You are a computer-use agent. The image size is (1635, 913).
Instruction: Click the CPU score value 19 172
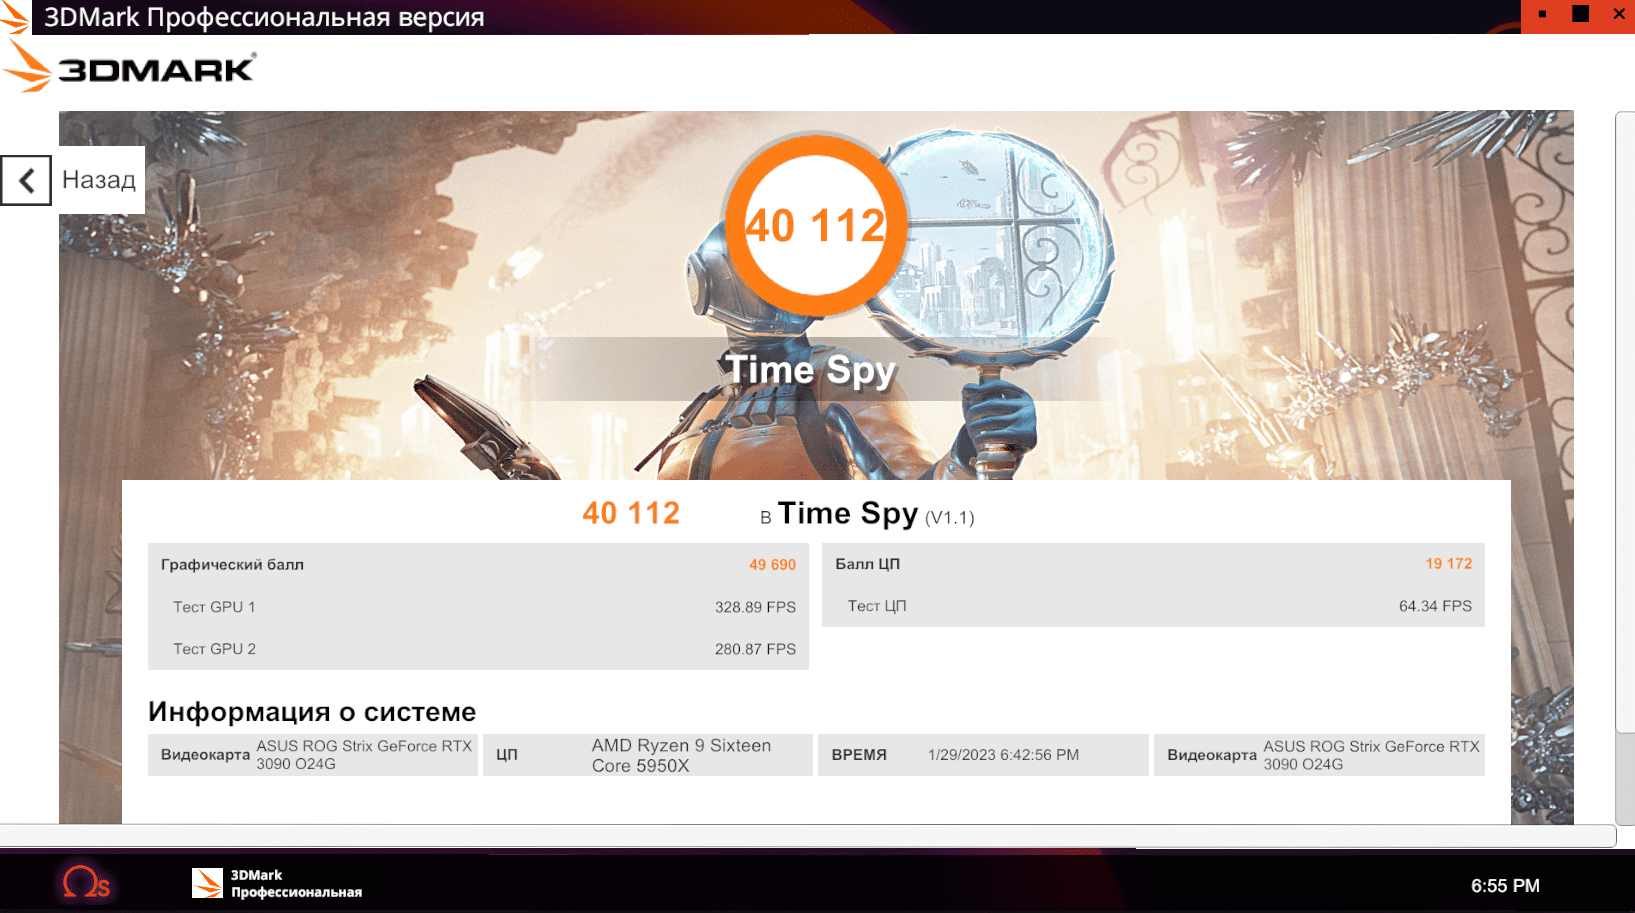tap(1448, 564)
